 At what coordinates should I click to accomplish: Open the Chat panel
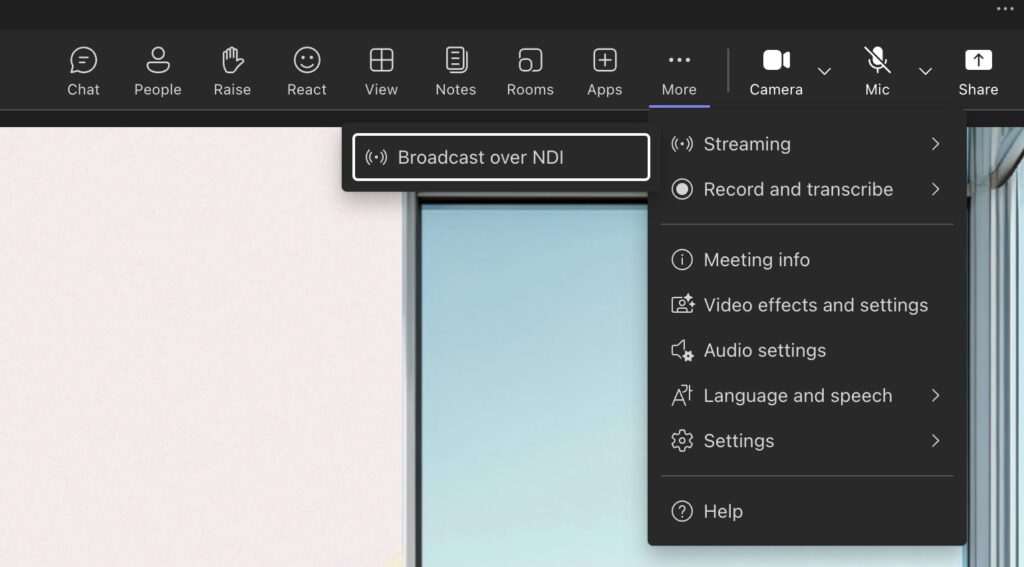coord(84,71)
